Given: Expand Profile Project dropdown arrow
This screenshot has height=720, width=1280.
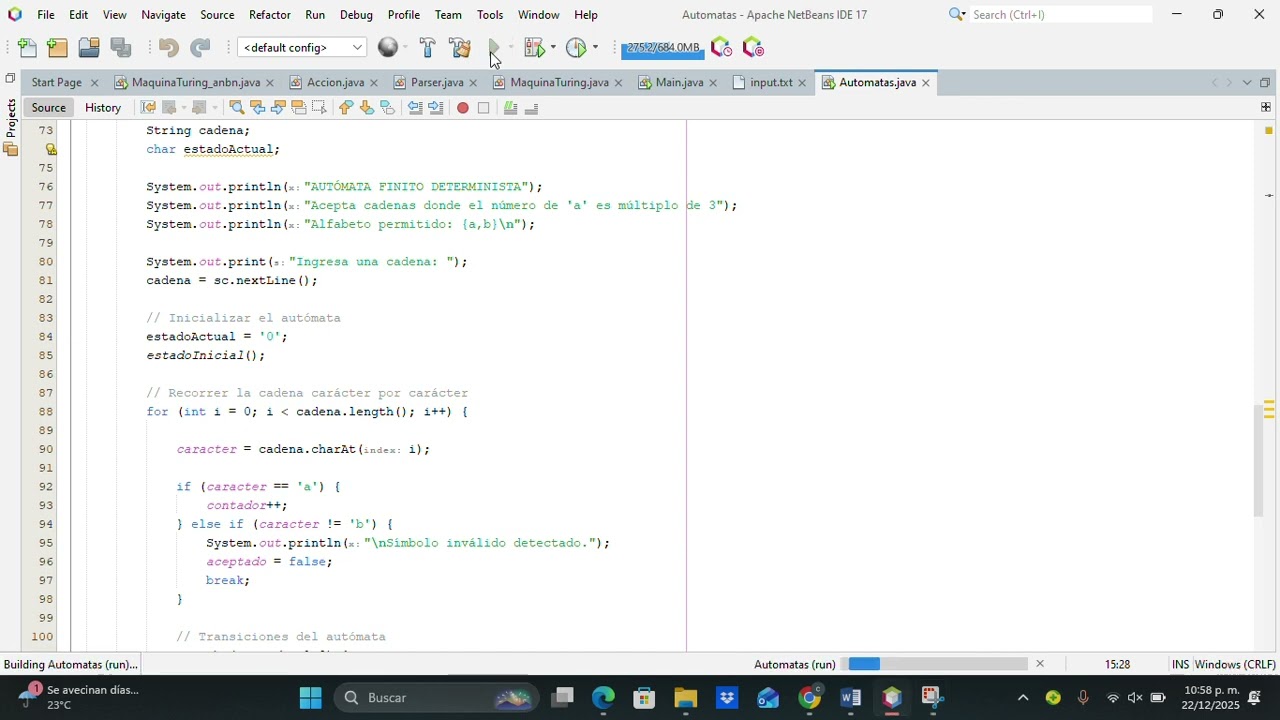Looking at the screenshot, I should [x=595, y=47].
